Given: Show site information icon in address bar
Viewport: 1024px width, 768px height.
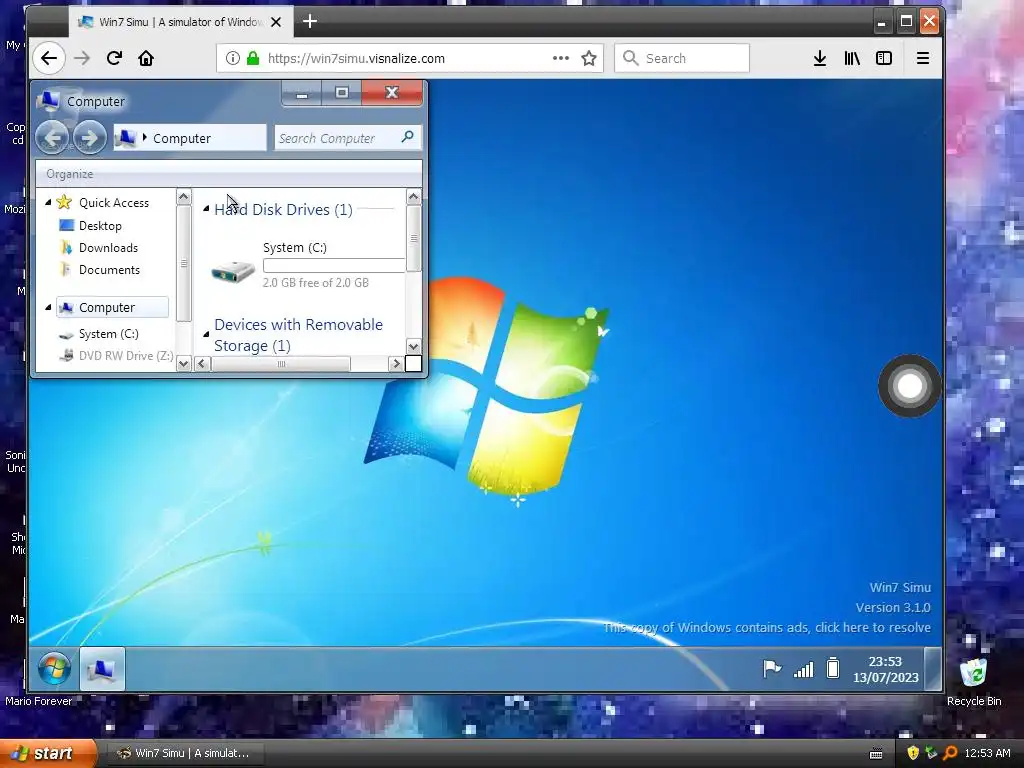Looking at the screenshot, I should [x=232, y=58].
